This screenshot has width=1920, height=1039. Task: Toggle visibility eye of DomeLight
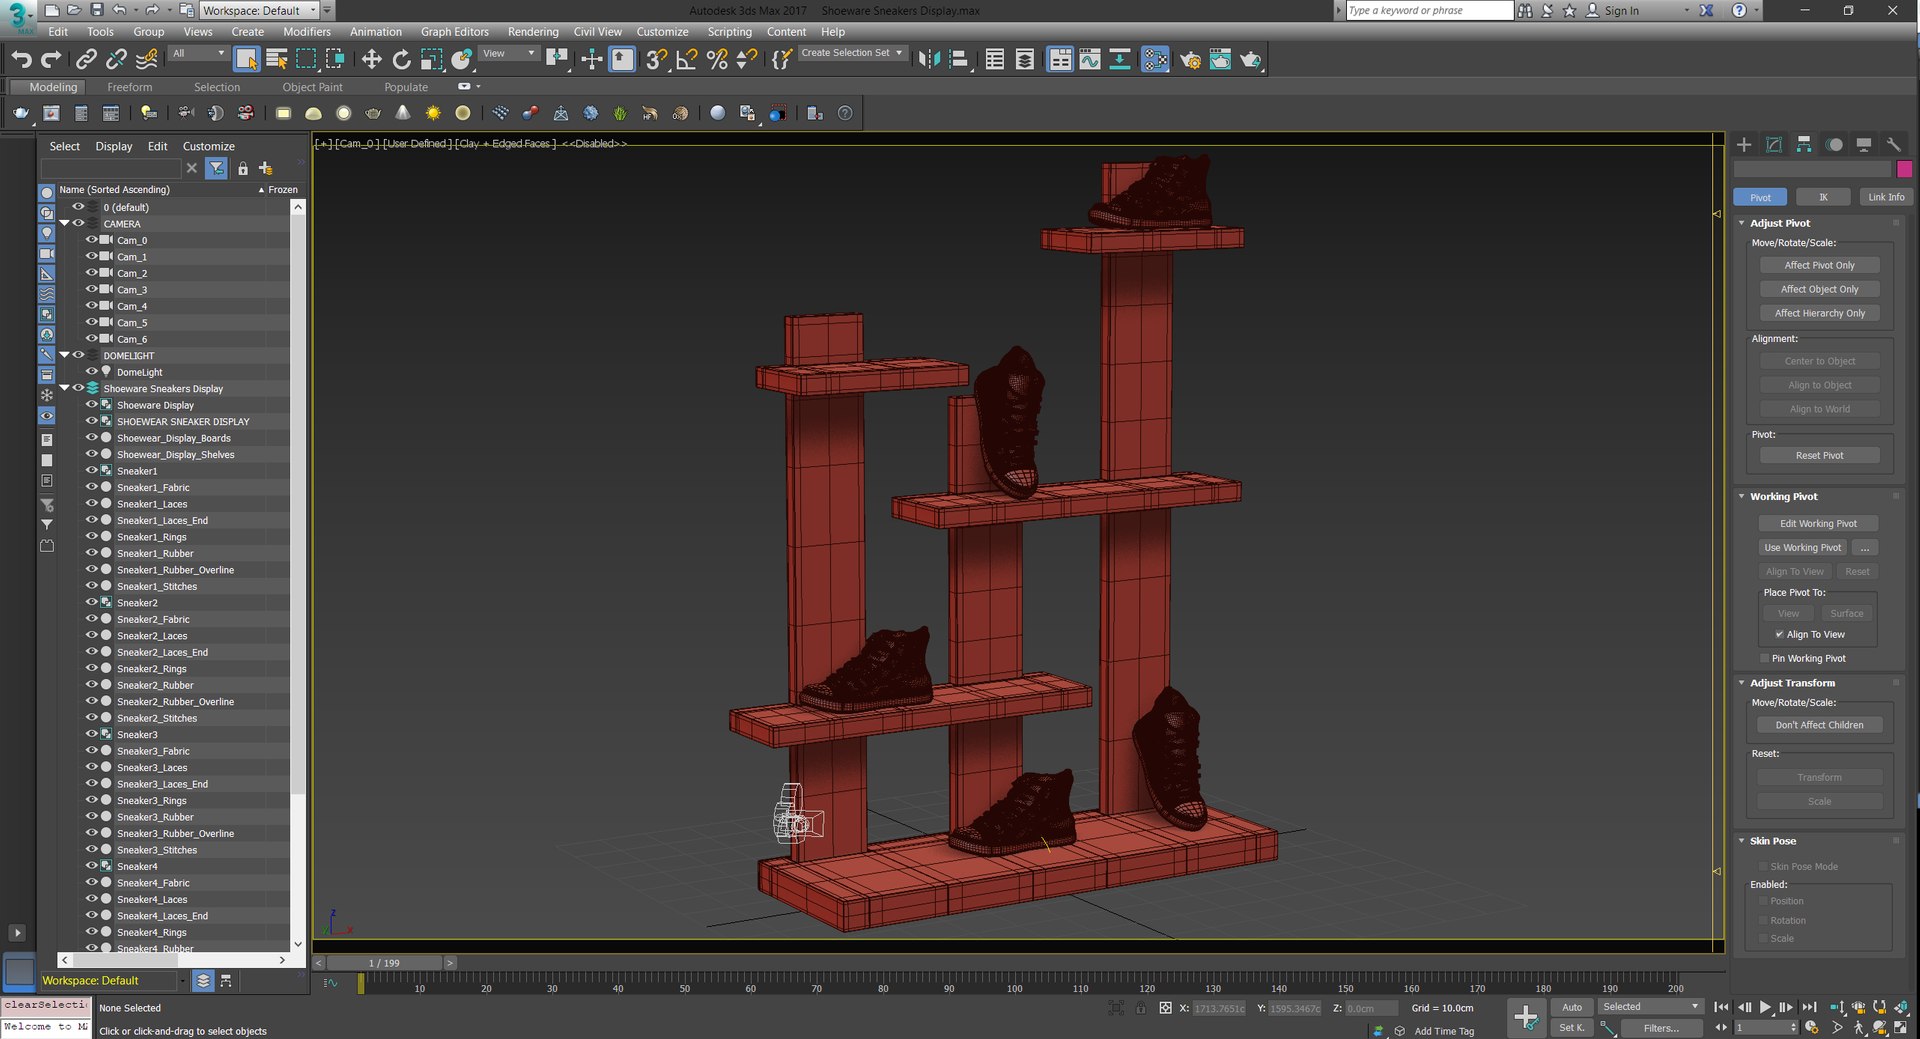[91, 372]
